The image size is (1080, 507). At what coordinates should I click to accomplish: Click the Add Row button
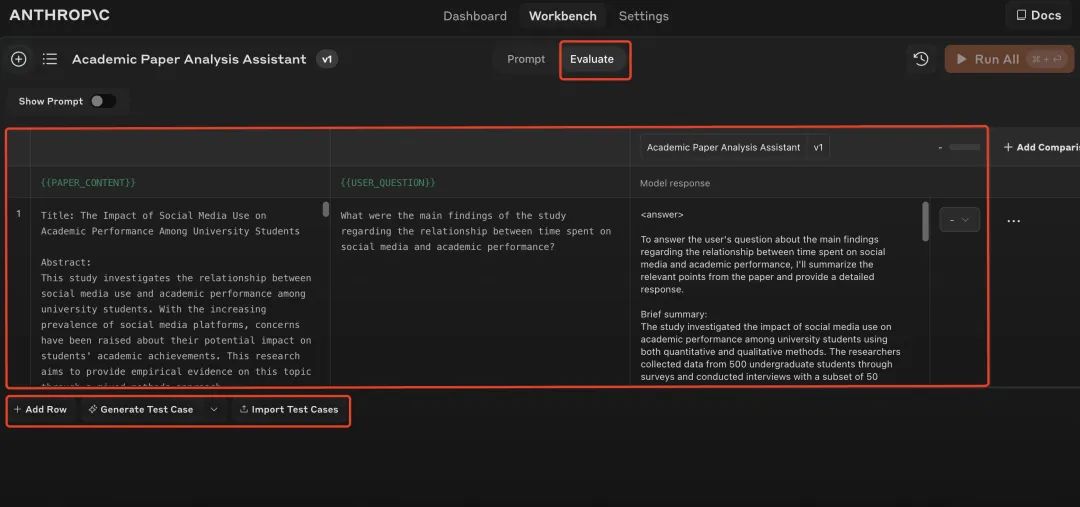(40, 410)
